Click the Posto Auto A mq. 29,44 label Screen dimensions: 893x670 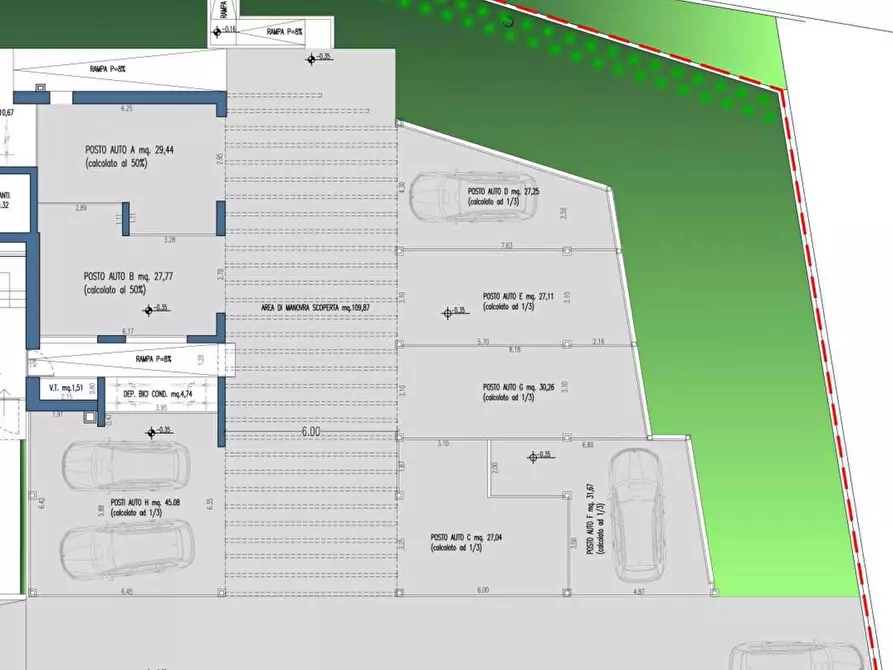point(131,148)
